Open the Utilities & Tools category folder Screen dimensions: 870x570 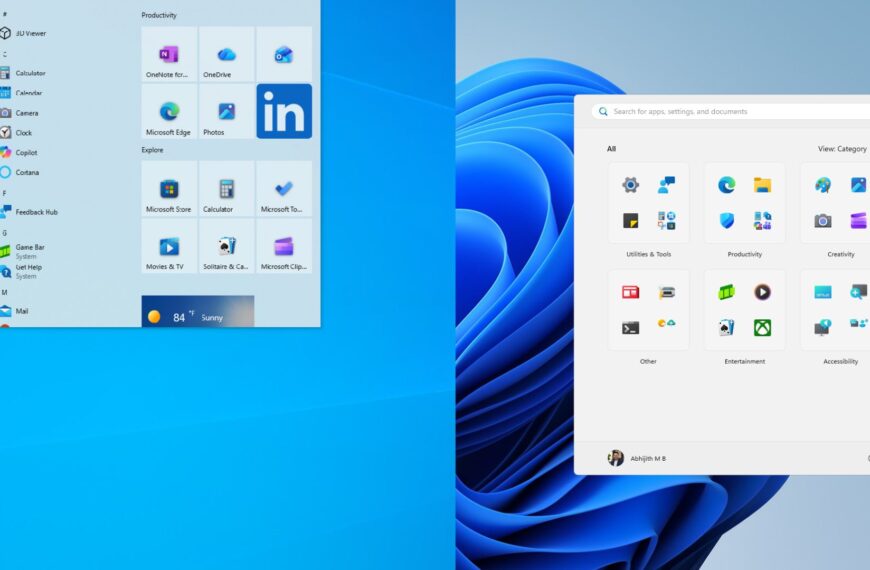[649, 203]
